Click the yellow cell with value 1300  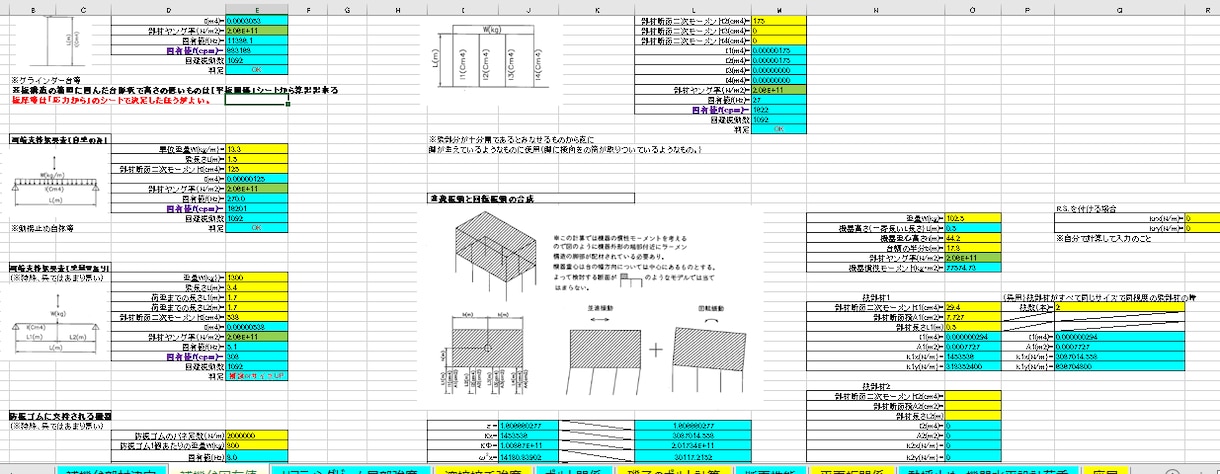(x=257, y=277)
